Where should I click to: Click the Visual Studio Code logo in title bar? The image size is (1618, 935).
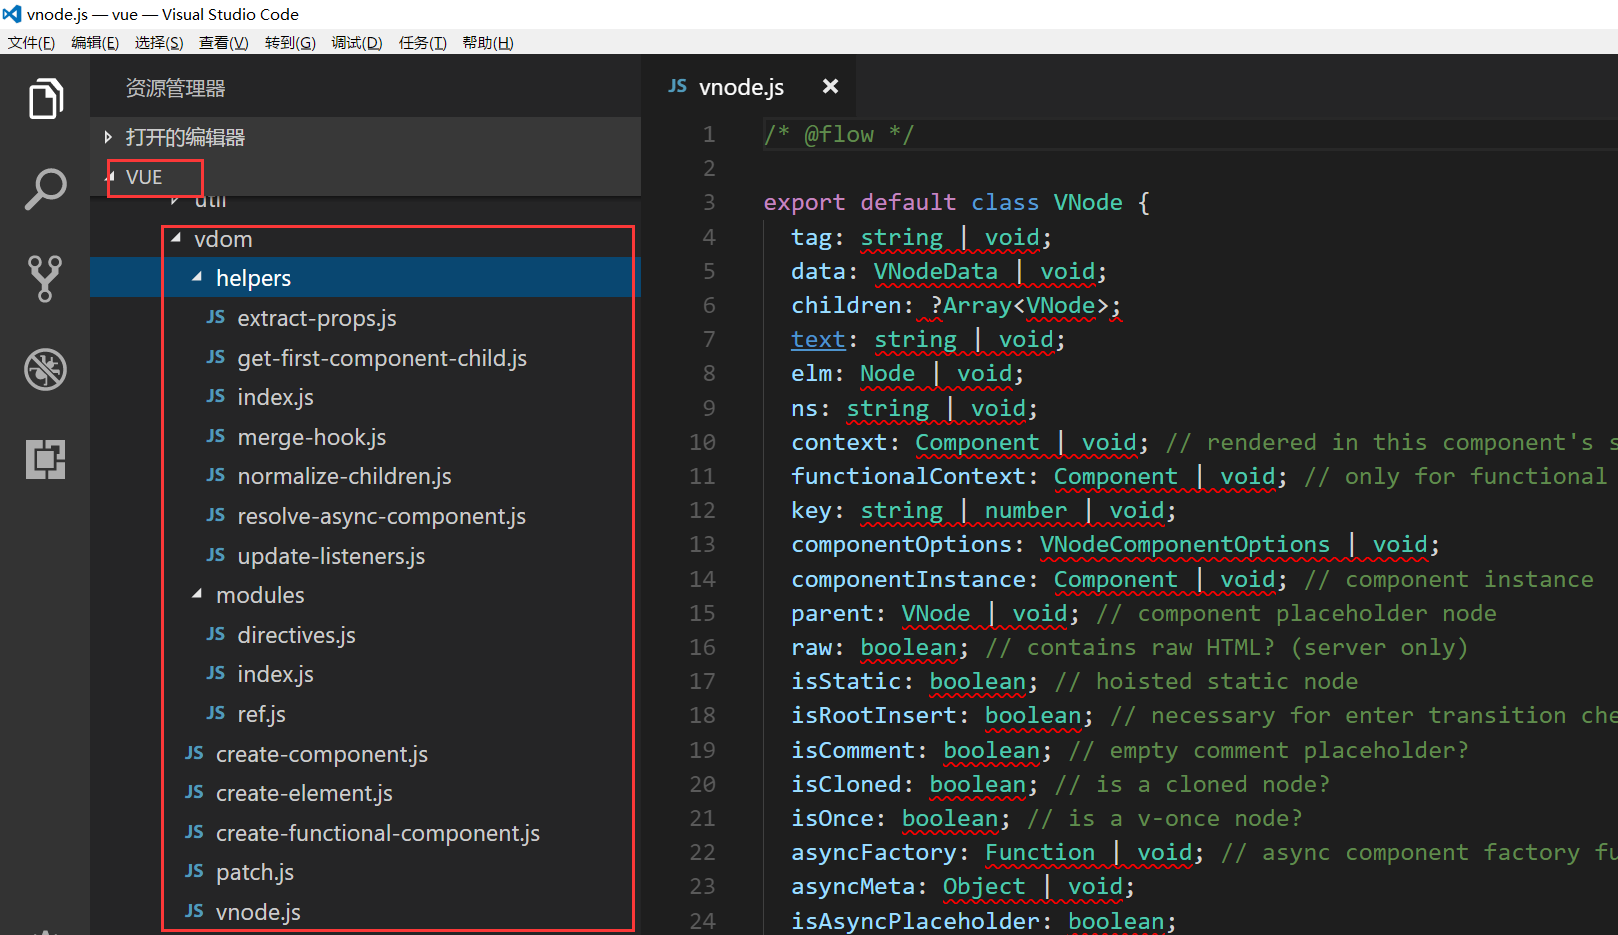click(12, 14)
